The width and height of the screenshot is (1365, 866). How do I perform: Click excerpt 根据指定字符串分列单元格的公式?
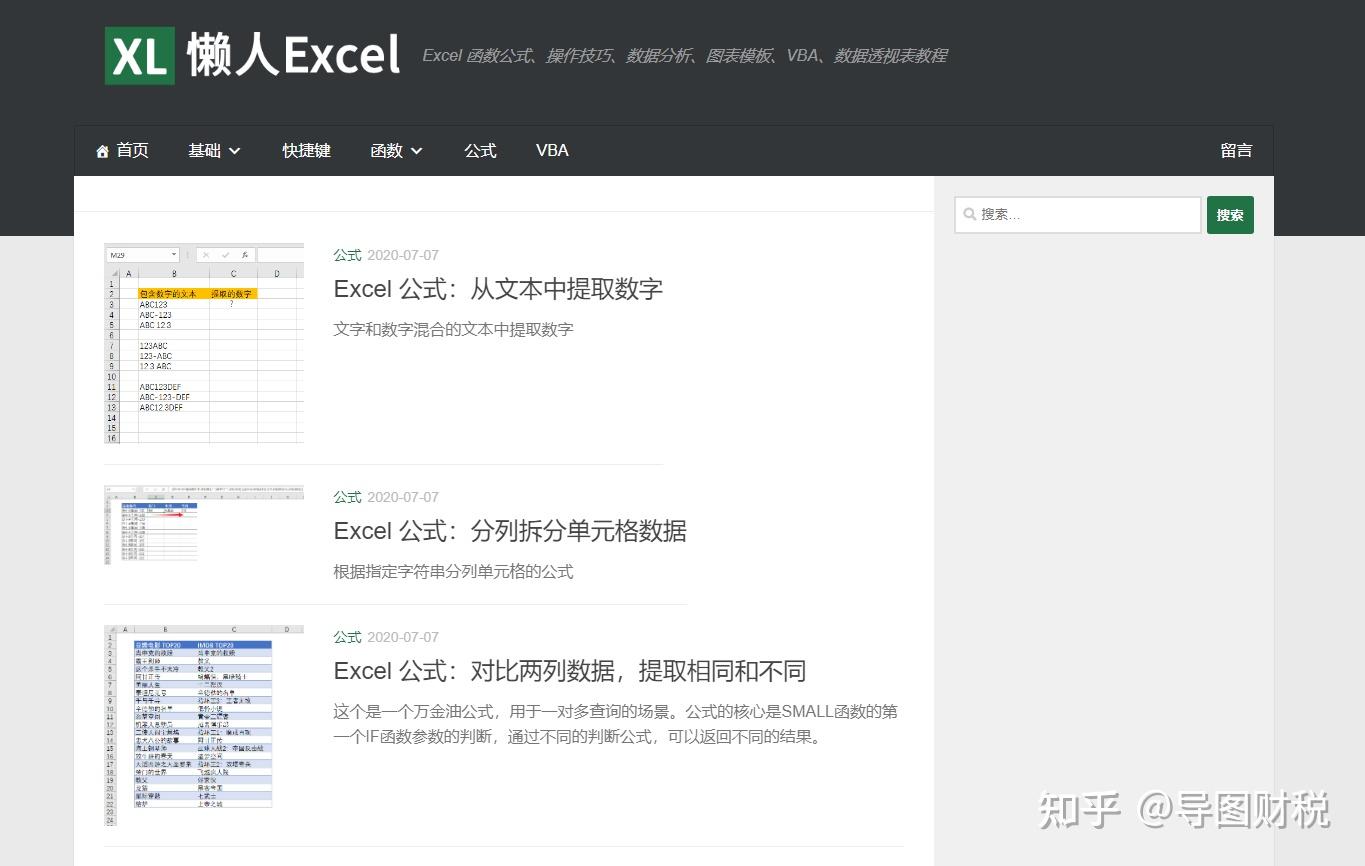click(x=453, y=572)
